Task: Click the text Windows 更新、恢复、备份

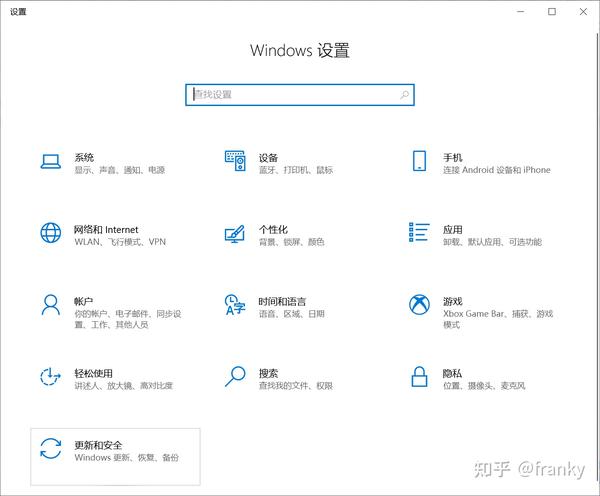Action: [x=127, y=458]
